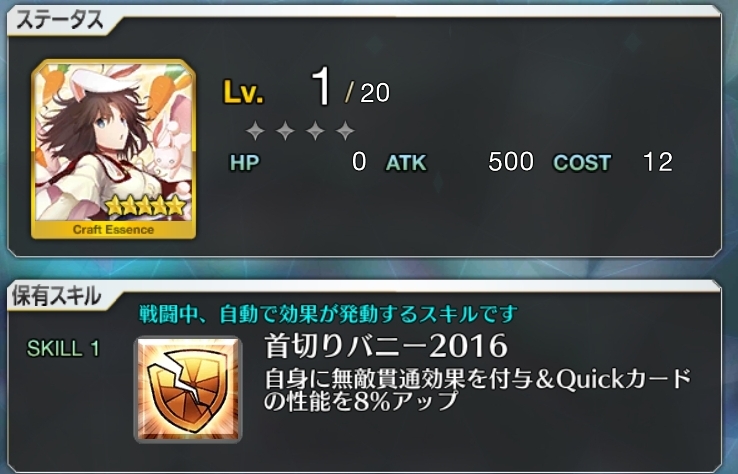Open the 保有スキル header tab

point(56,296)
